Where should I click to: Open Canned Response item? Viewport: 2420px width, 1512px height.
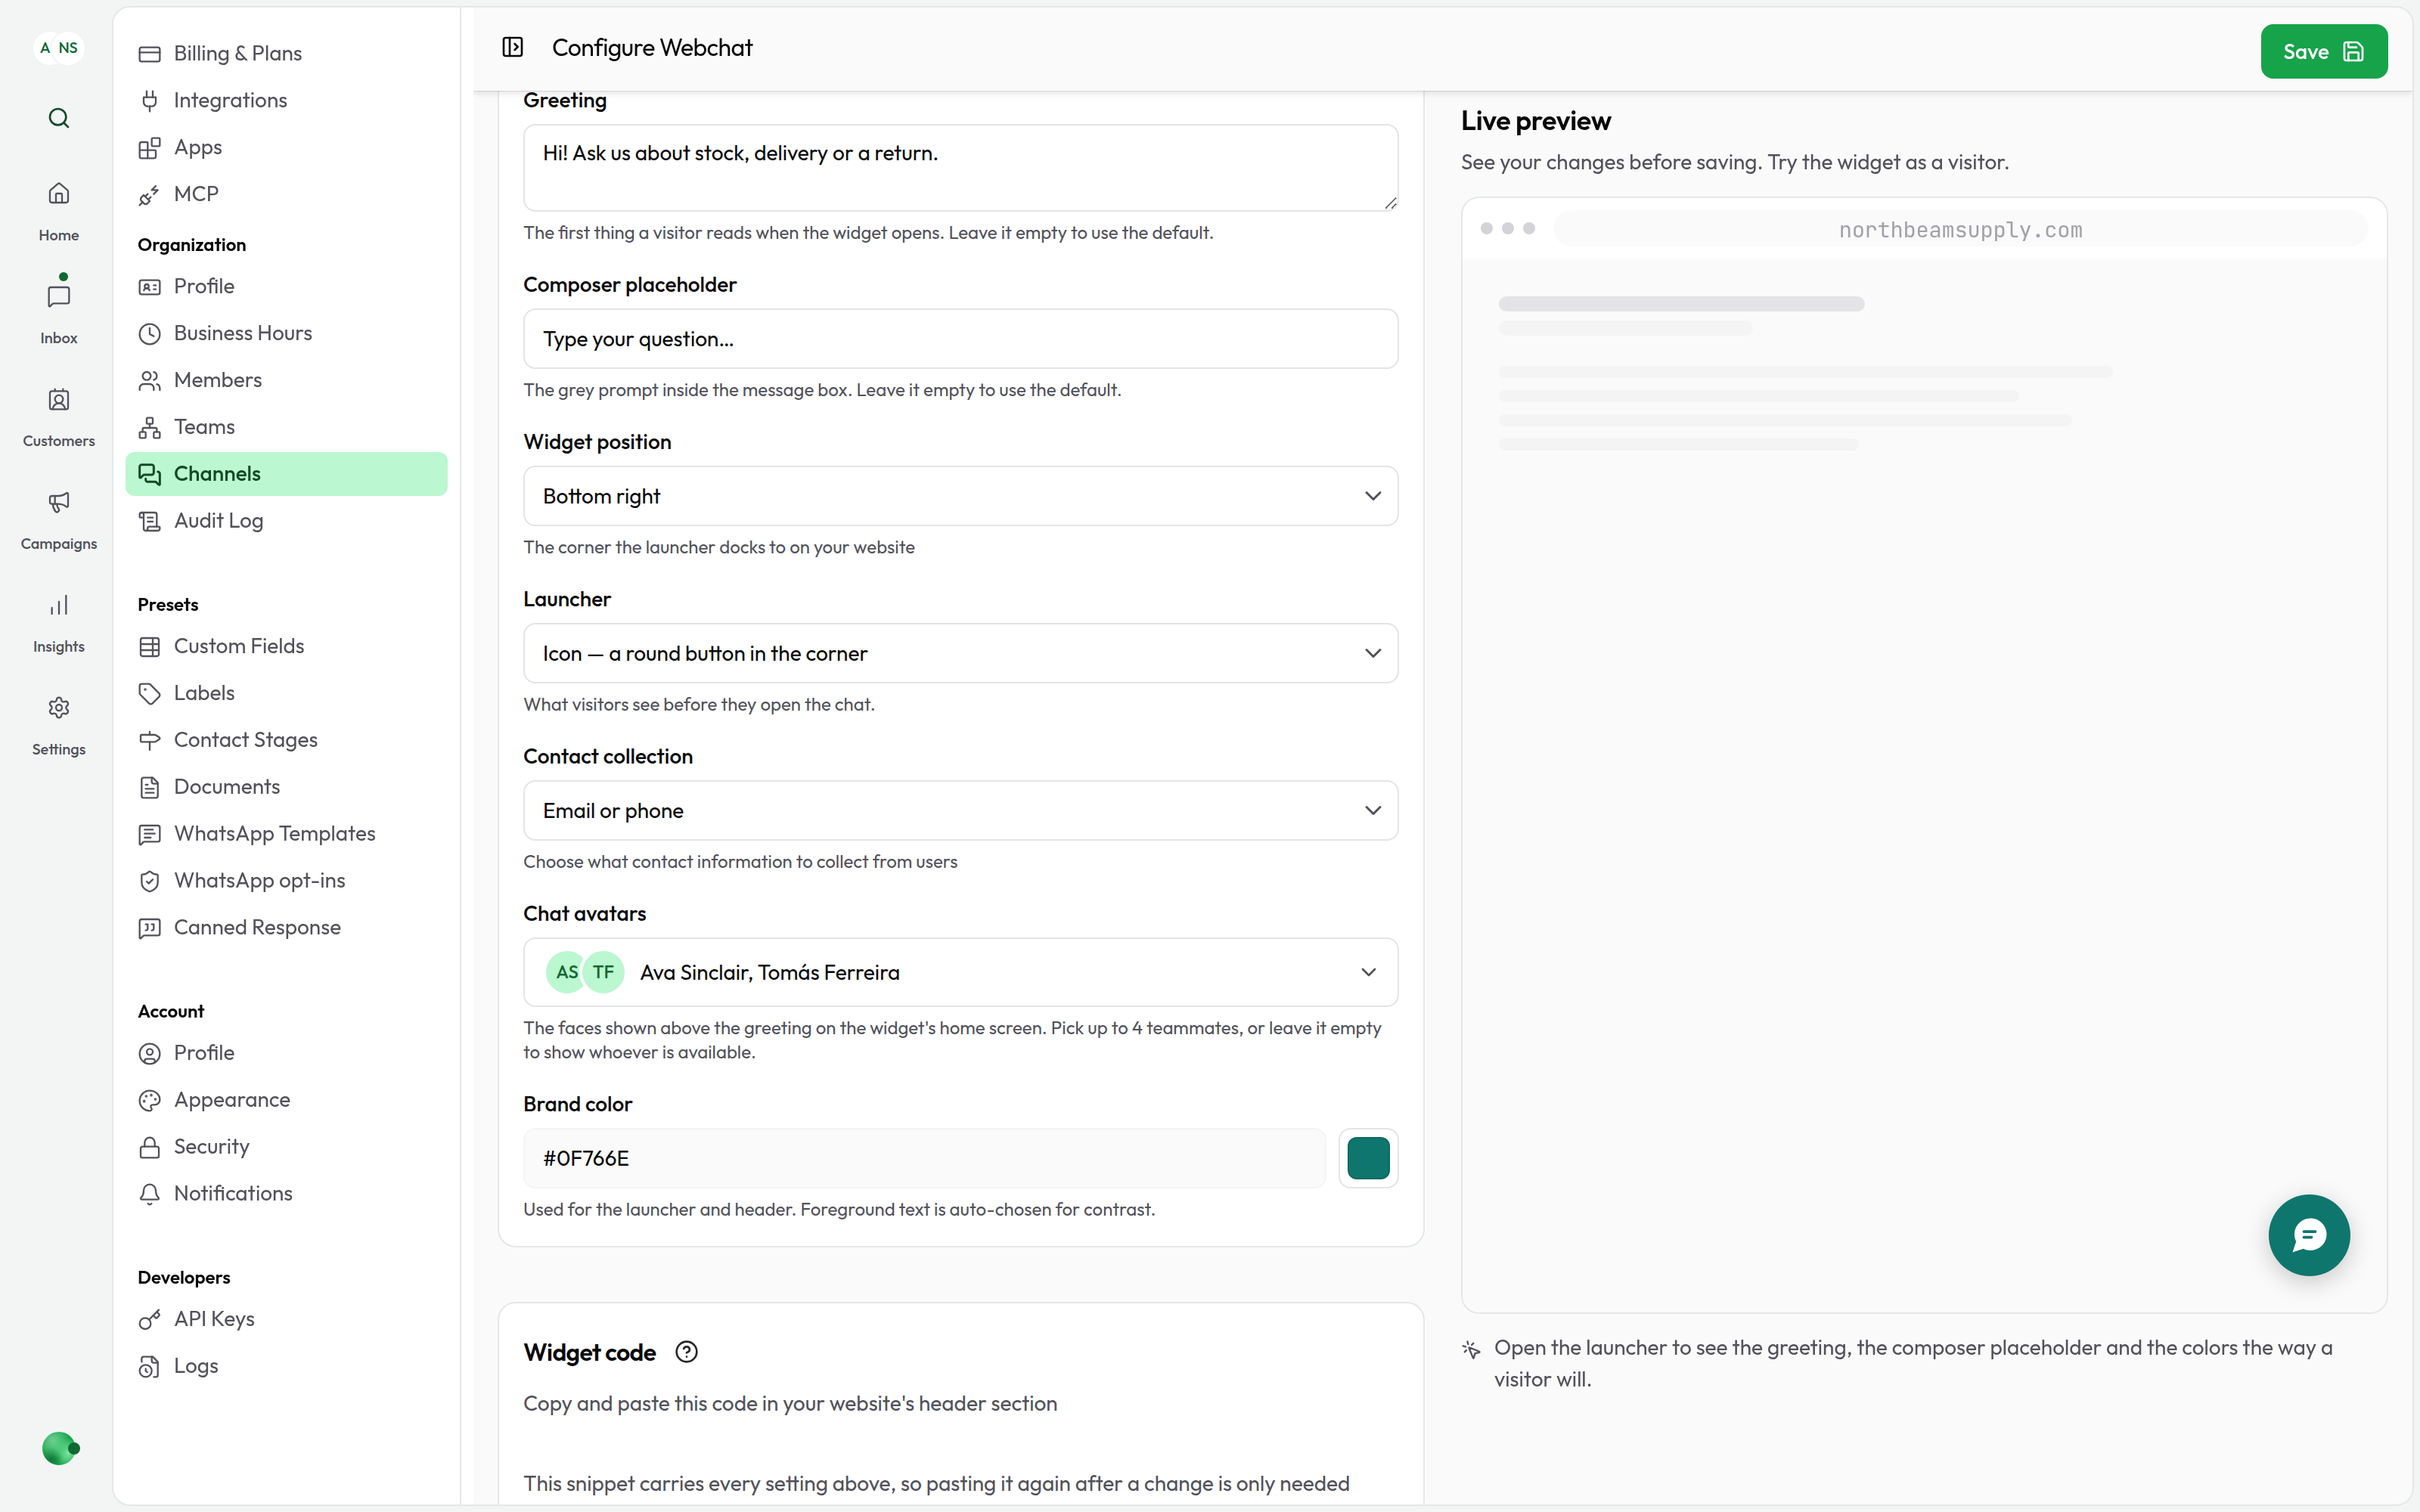(x=286, y=927)
